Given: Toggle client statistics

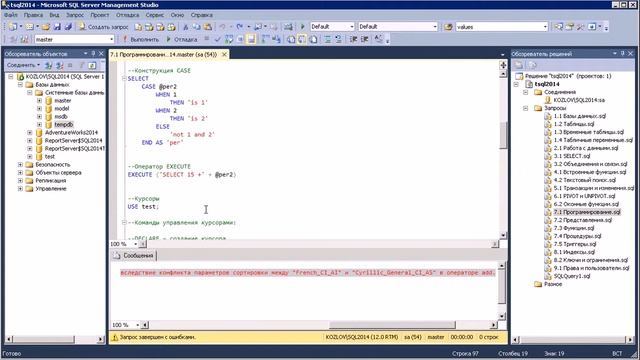Looking at the screenshot, I should 276,39.
